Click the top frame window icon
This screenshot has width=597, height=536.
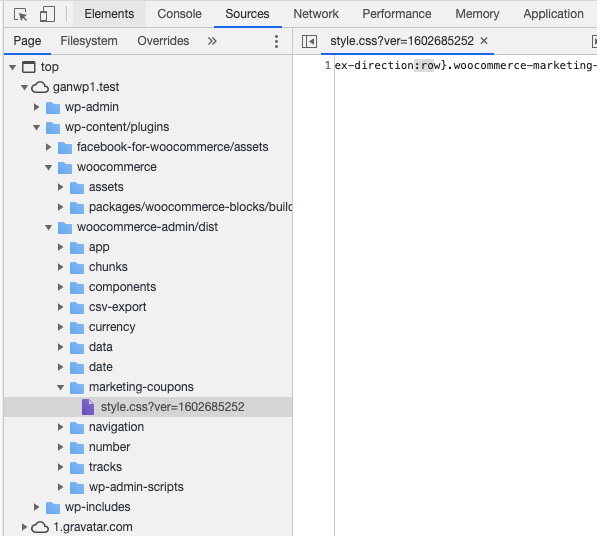tap(29, 67)
